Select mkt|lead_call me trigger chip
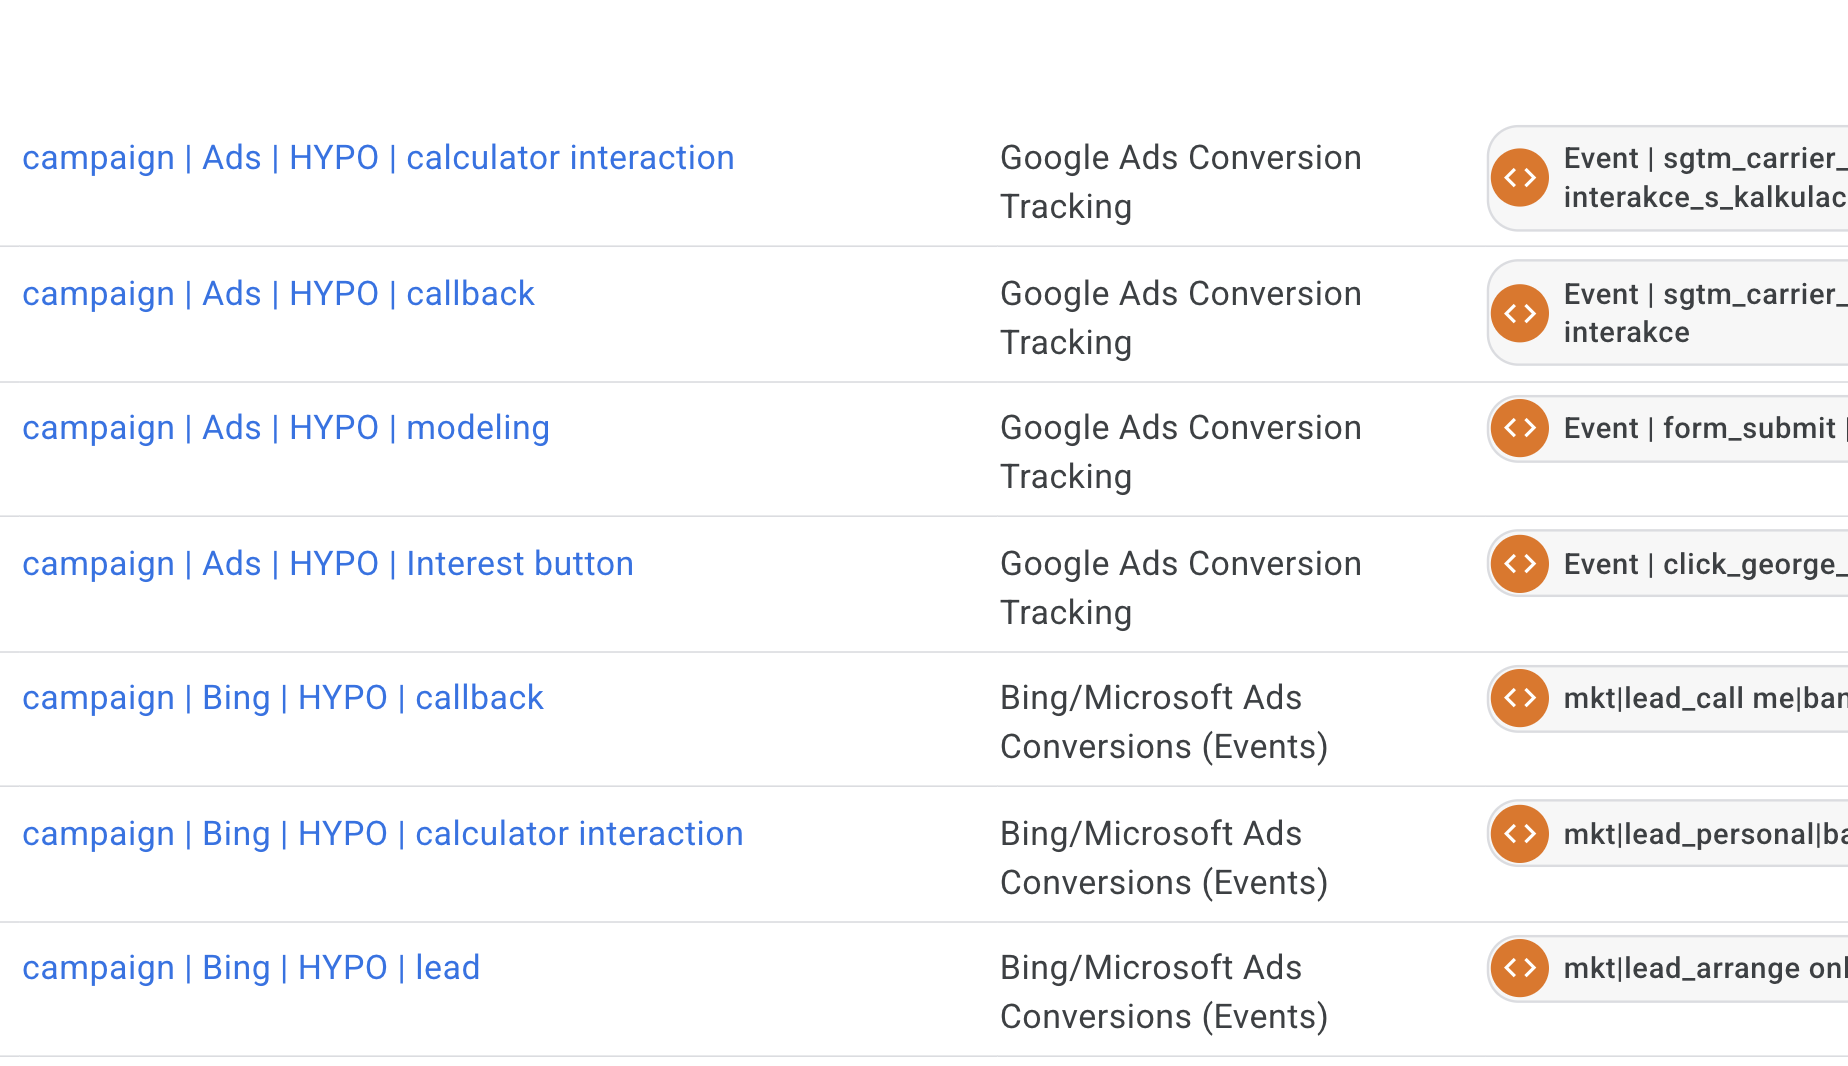The image size is (1848, 1066). tap(1700, 698)
